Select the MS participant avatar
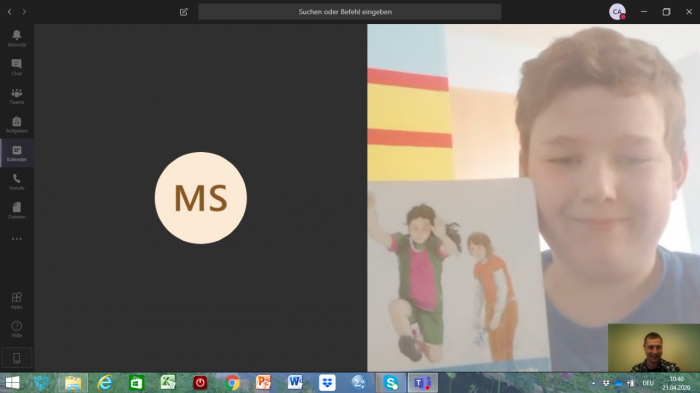The image size is (700, 393). click(201, 198)
